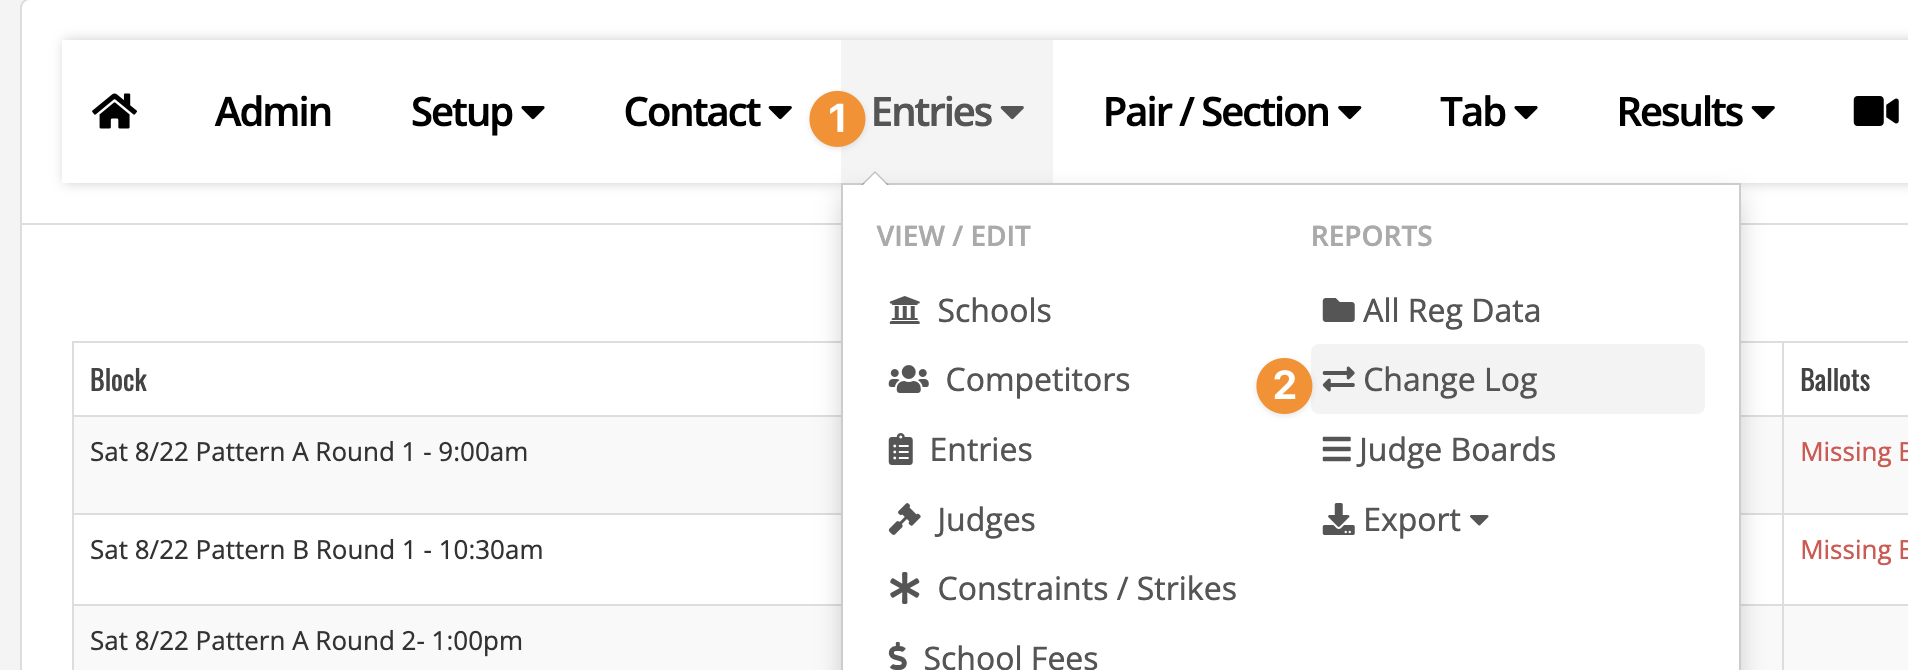Open the Judge Boards report
This screenshot has height=670, width=1908.
pyautogui.click(x=1438, y=450)
